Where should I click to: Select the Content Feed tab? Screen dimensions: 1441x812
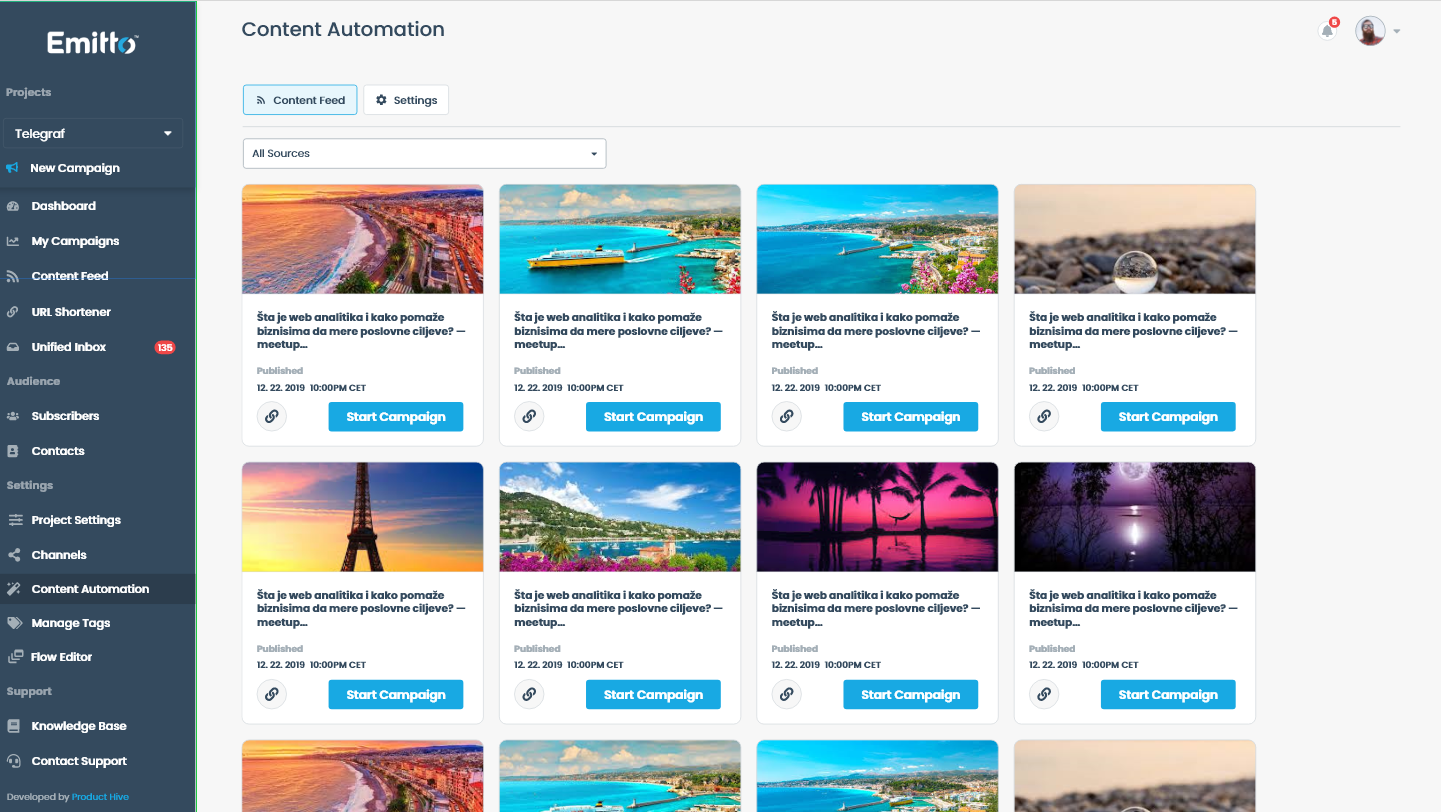(300, 100)
